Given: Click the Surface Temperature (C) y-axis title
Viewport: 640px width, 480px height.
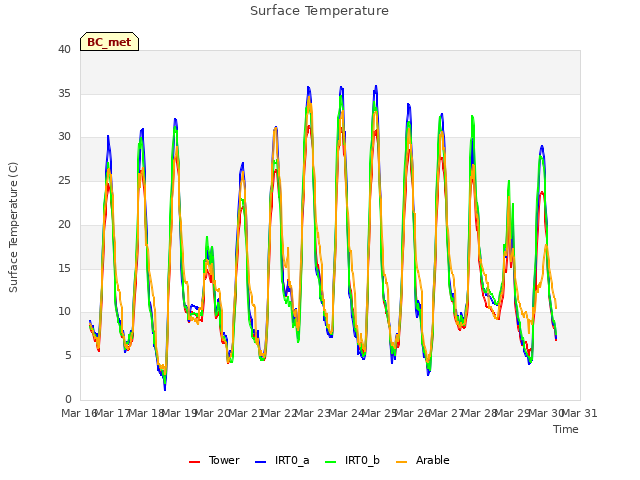Looking at the screenshot, I should point(13,227).
